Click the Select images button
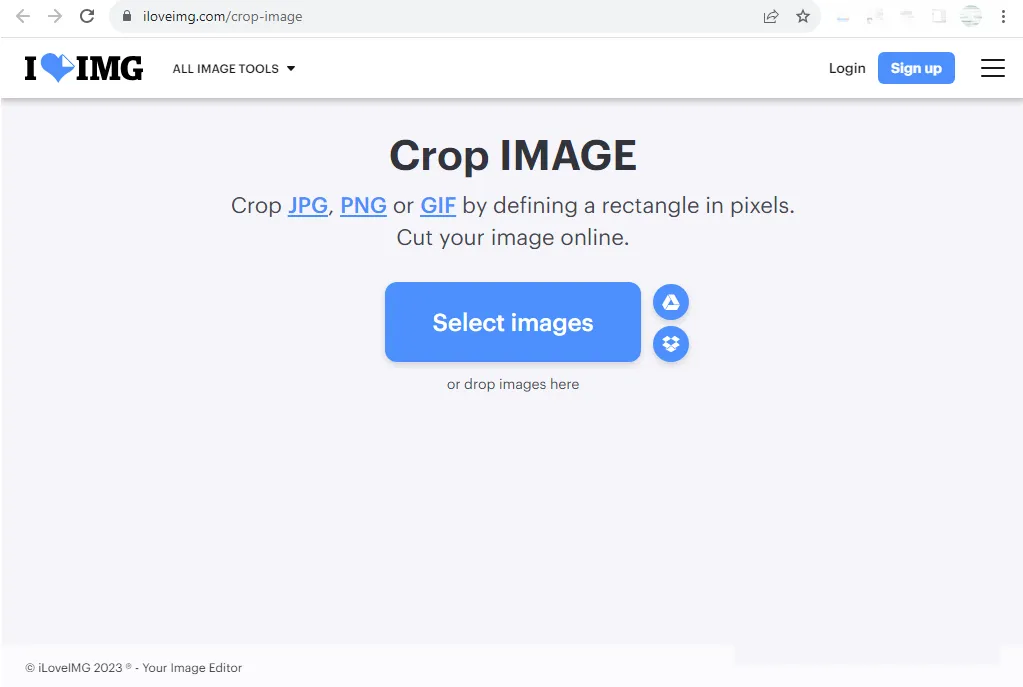Viewport: 1023px width, 687px height. point(513,322)
